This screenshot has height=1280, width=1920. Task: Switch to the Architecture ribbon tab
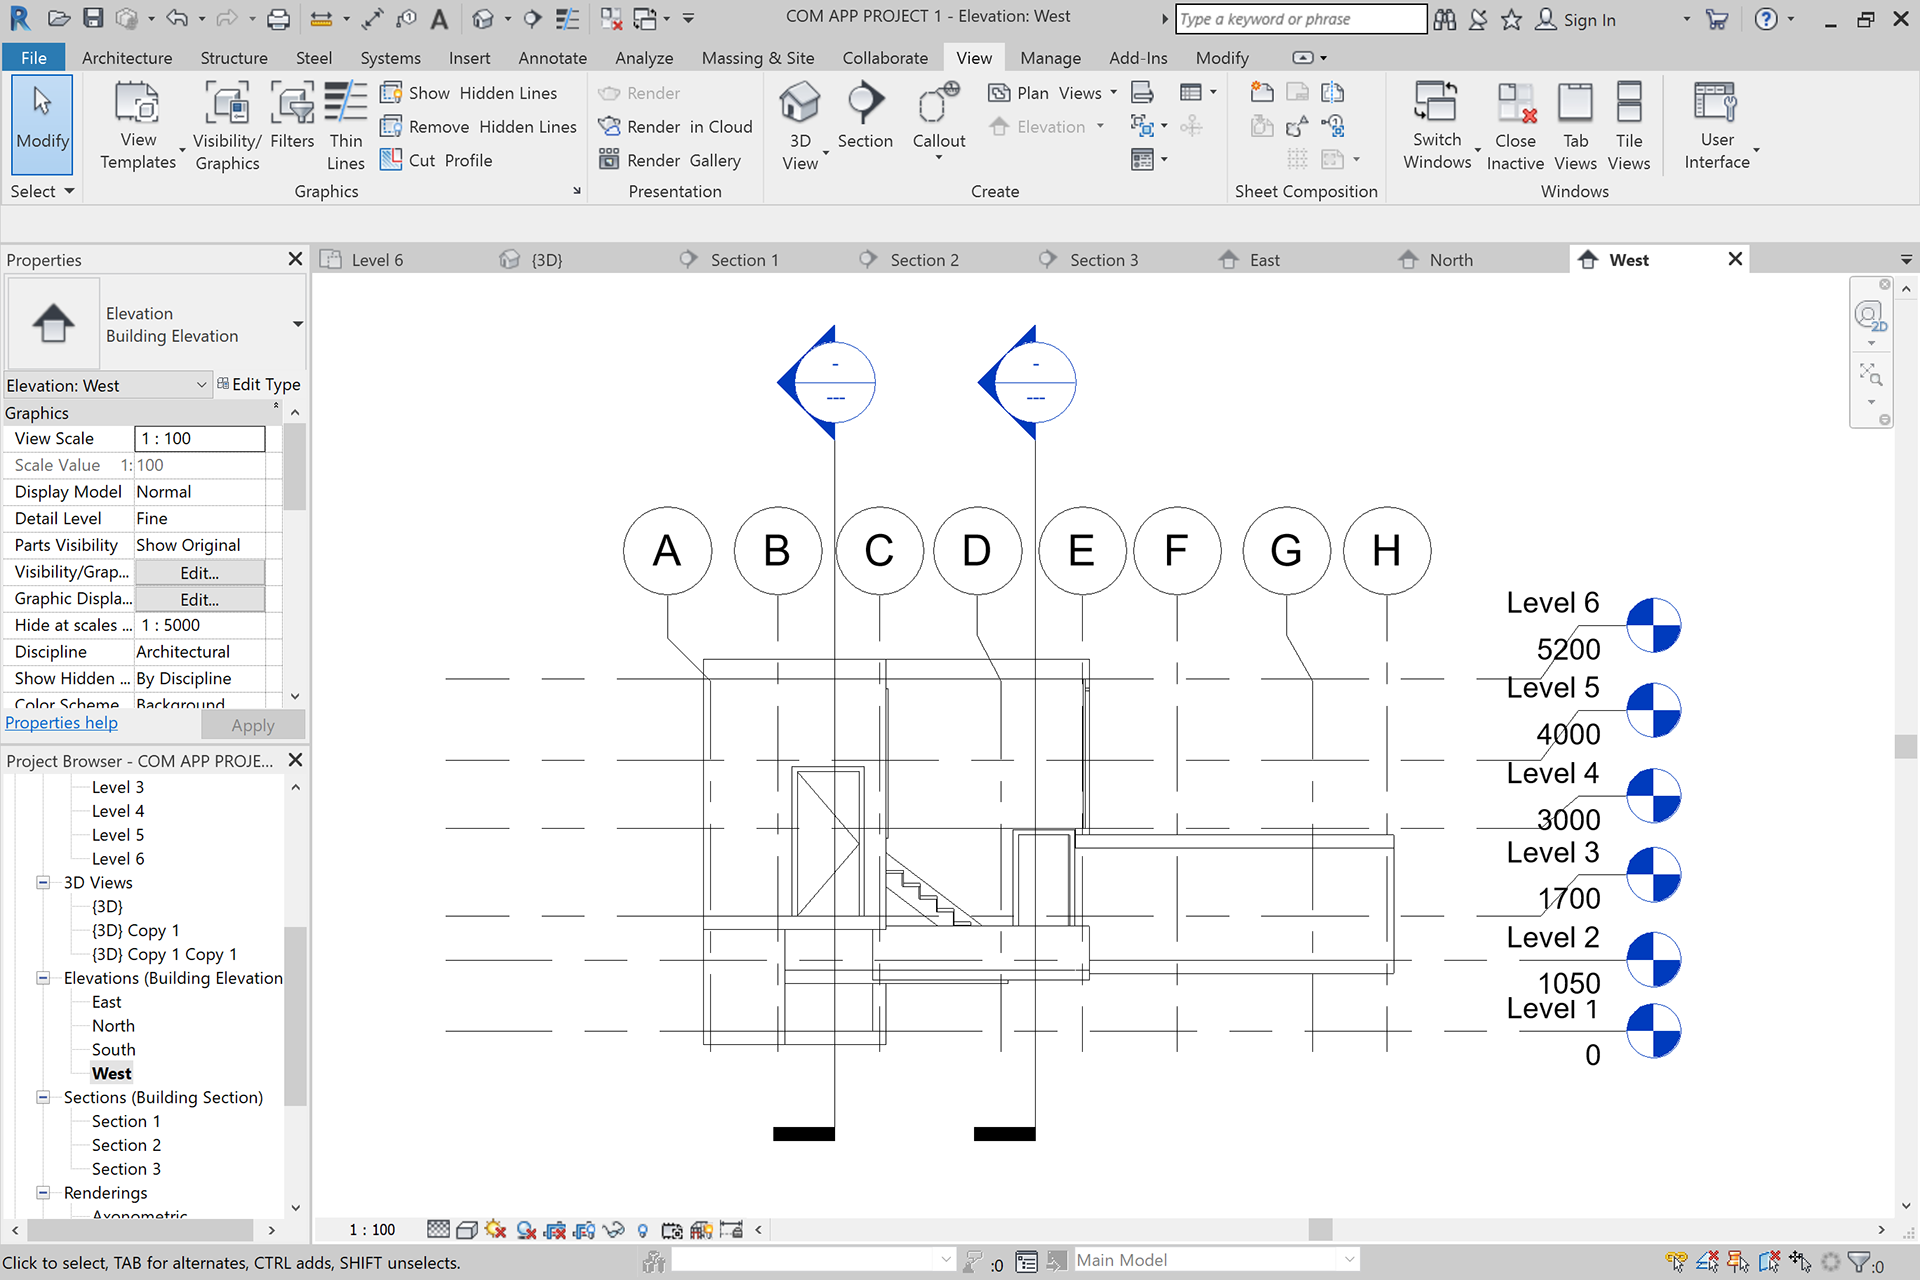(127, 58)
